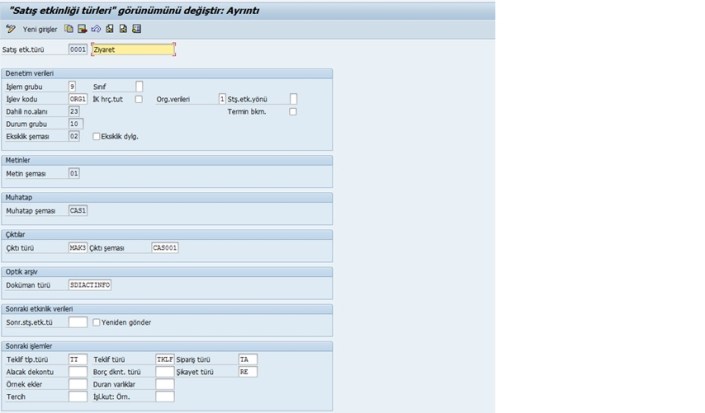Click the Muhatap şeması field CAS1
The image size is (705, 413).
tap(77, 211)
